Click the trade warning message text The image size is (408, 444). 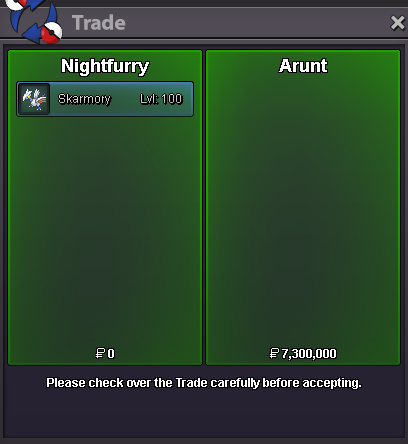tap(204, 383)
